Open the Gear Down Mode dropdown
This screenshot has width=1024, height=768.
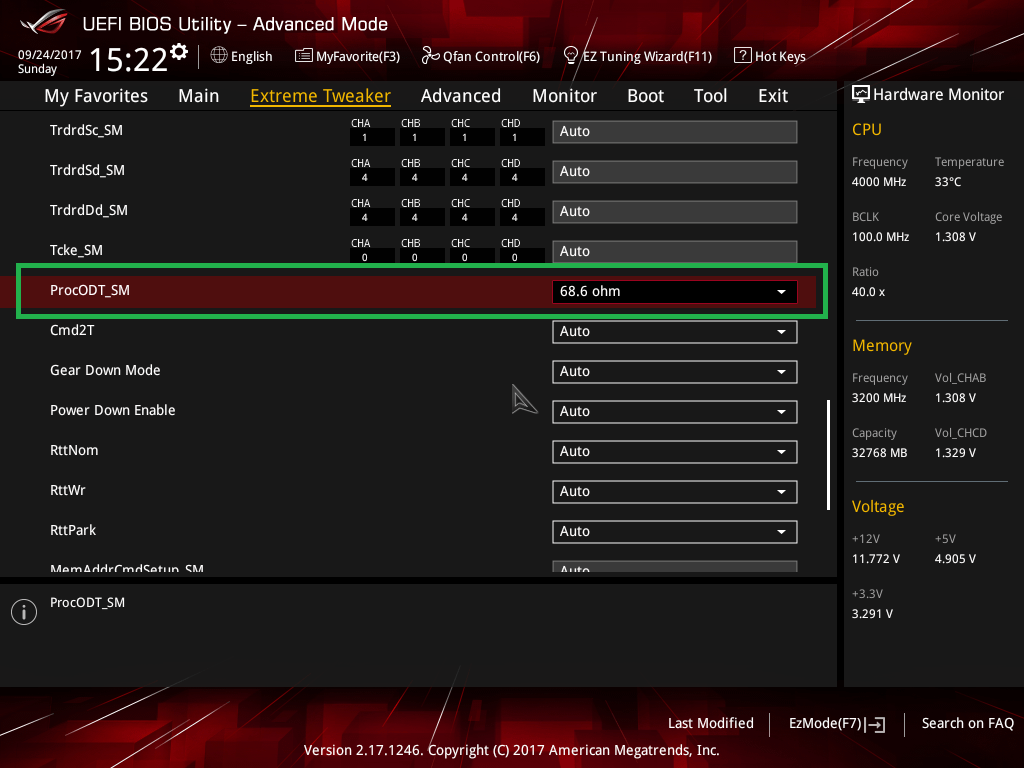tap(675, 372)
